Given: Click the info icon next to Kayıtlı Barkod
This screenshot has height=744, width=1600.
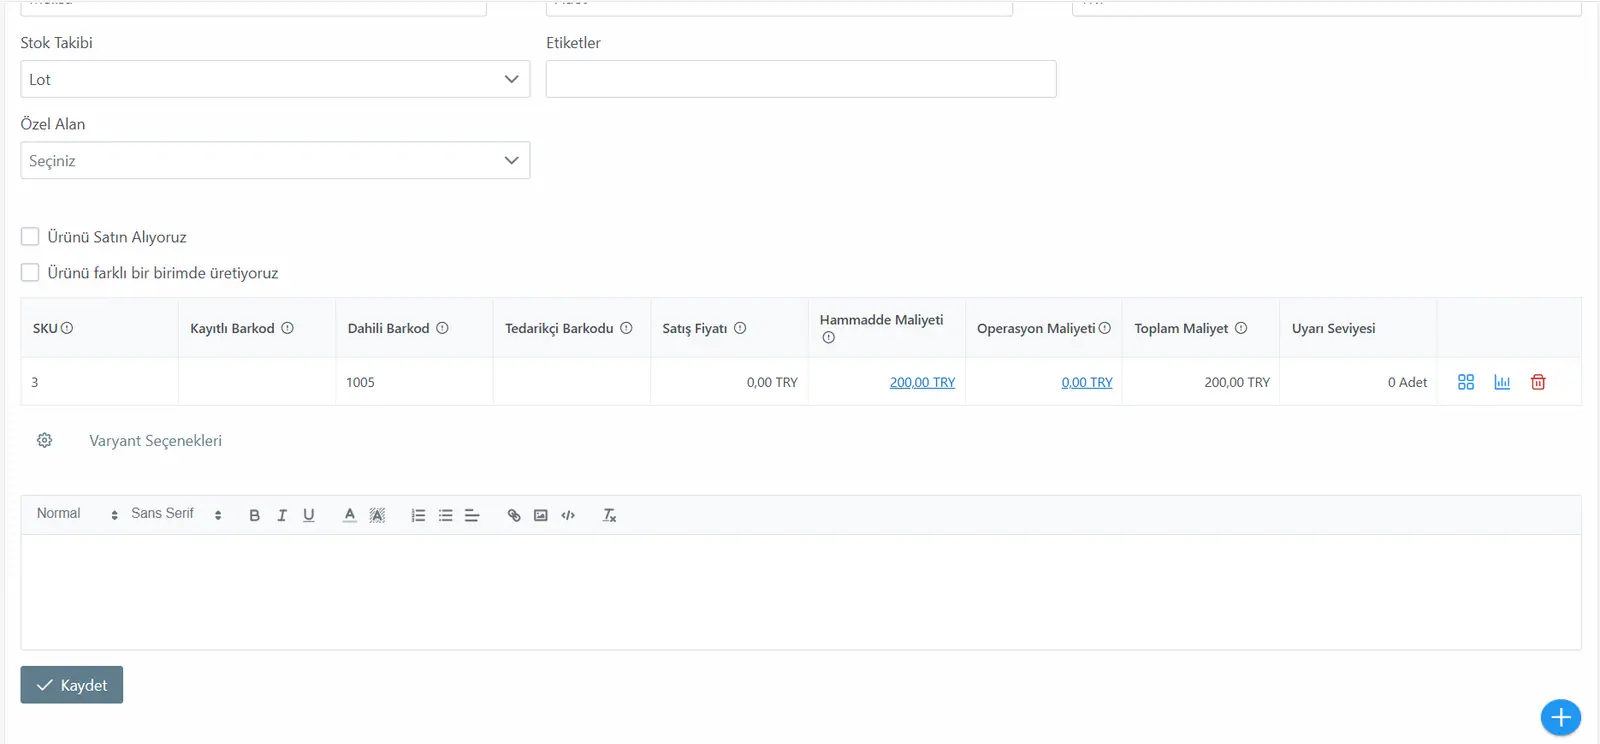Looking at the screenshot, I should 287,328.
